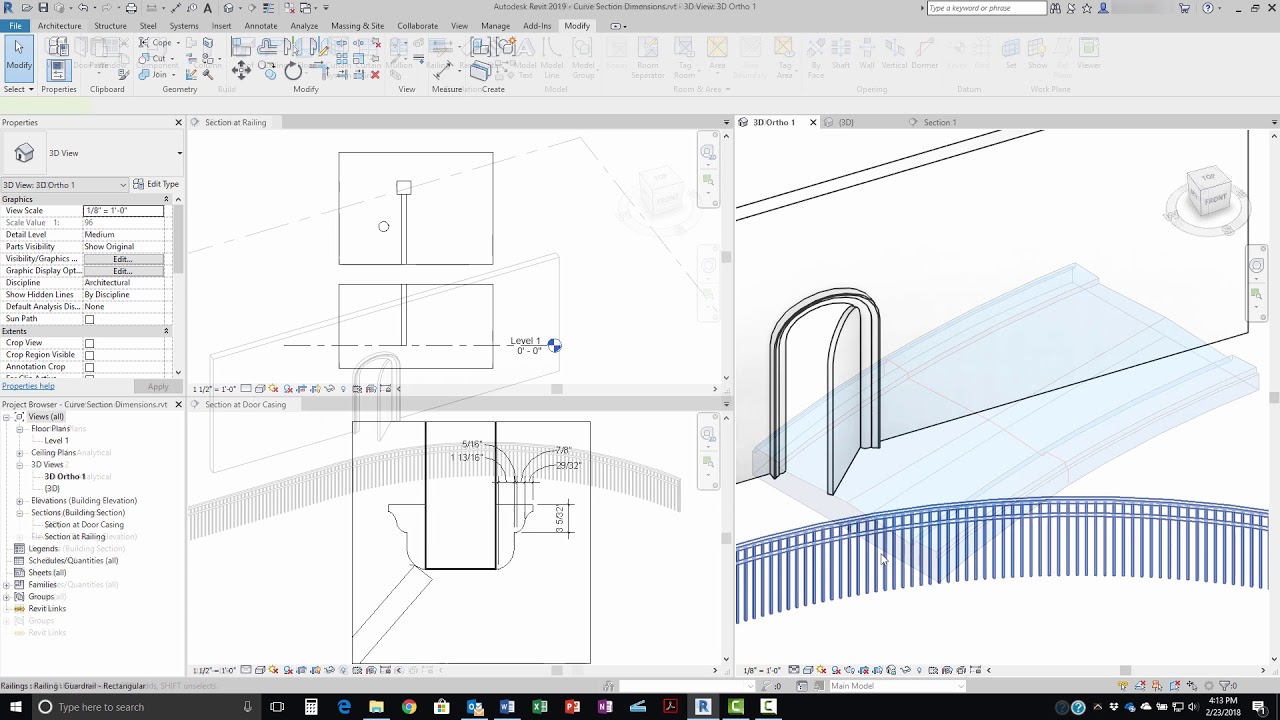The image size is (1280, 720).
Task: Toggle the Annotation Crop checkbox
Action: tap(89, 367)
